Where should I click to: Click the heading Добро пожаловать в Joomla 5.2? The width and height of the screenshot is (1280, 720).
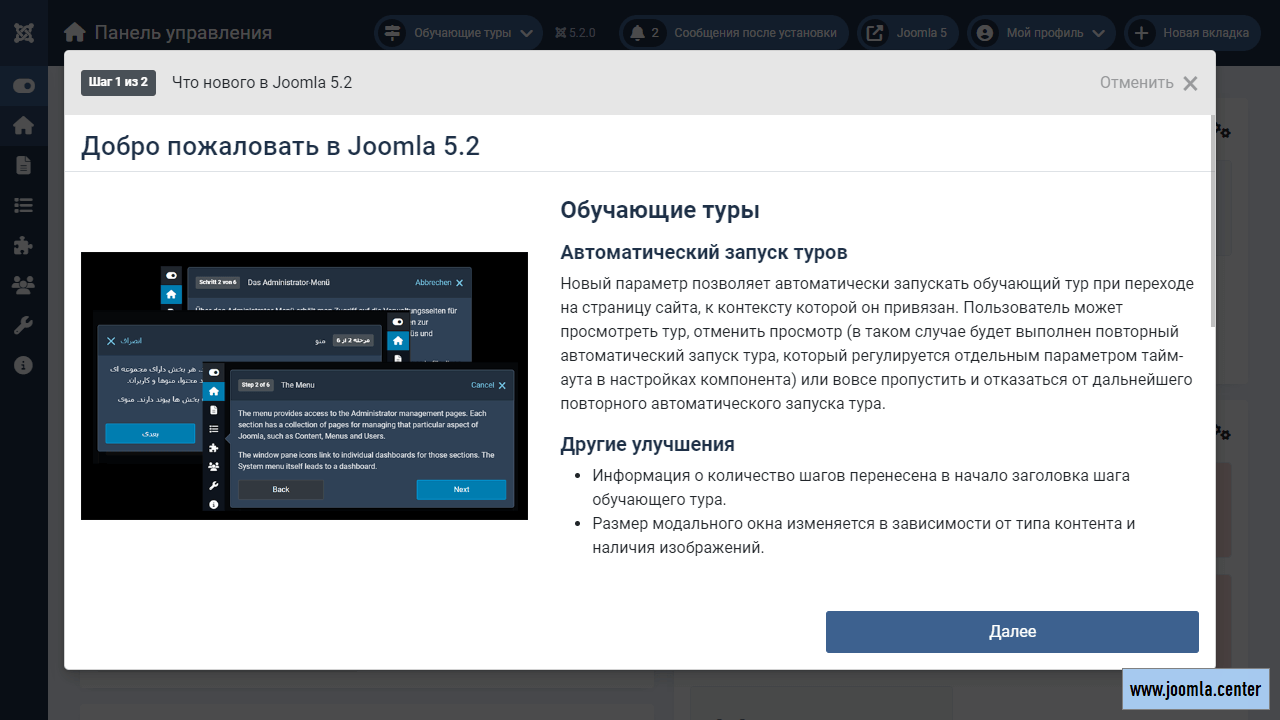click(x=280, y=146)
